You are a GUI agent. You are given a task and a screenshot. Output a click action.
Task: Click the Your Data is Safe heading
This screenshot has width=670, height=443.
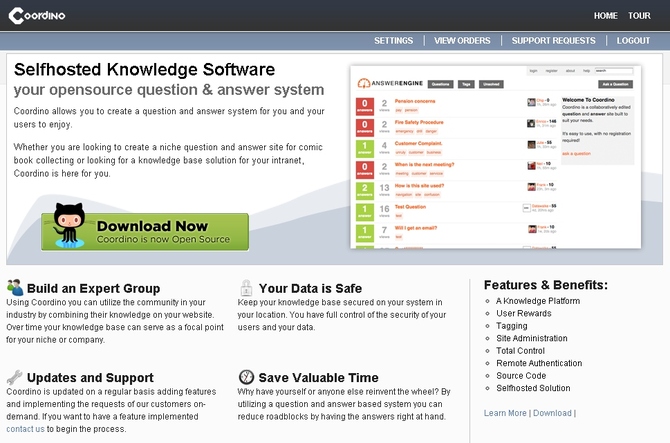click(x=310, y=289)
